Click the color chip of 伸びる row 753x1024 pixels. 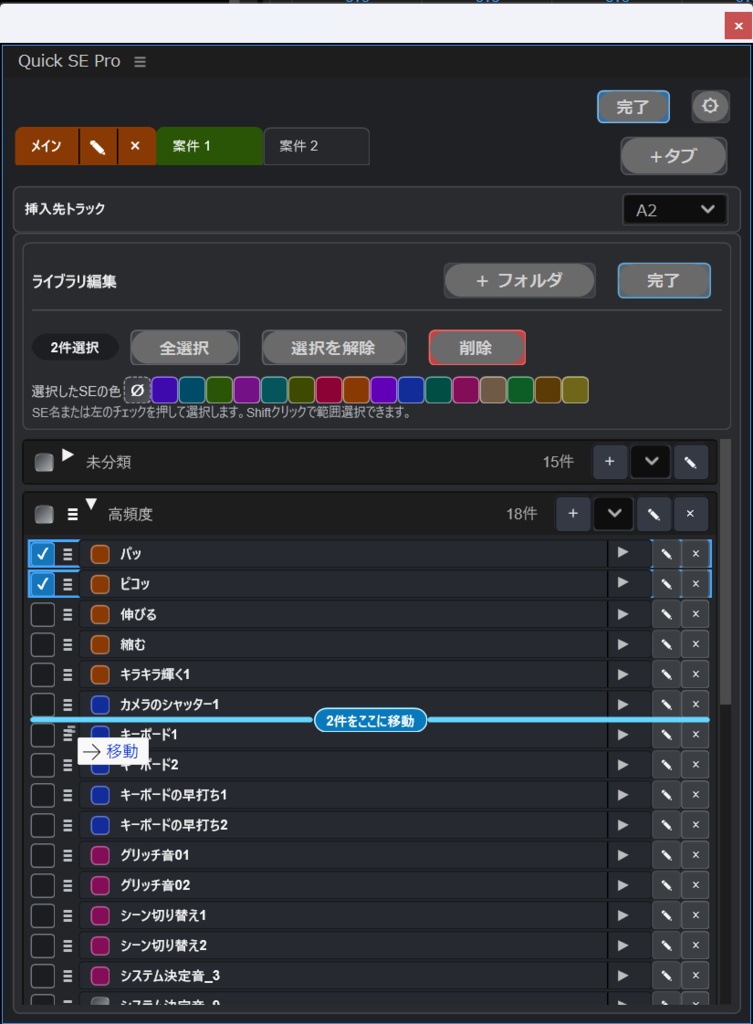100,614
